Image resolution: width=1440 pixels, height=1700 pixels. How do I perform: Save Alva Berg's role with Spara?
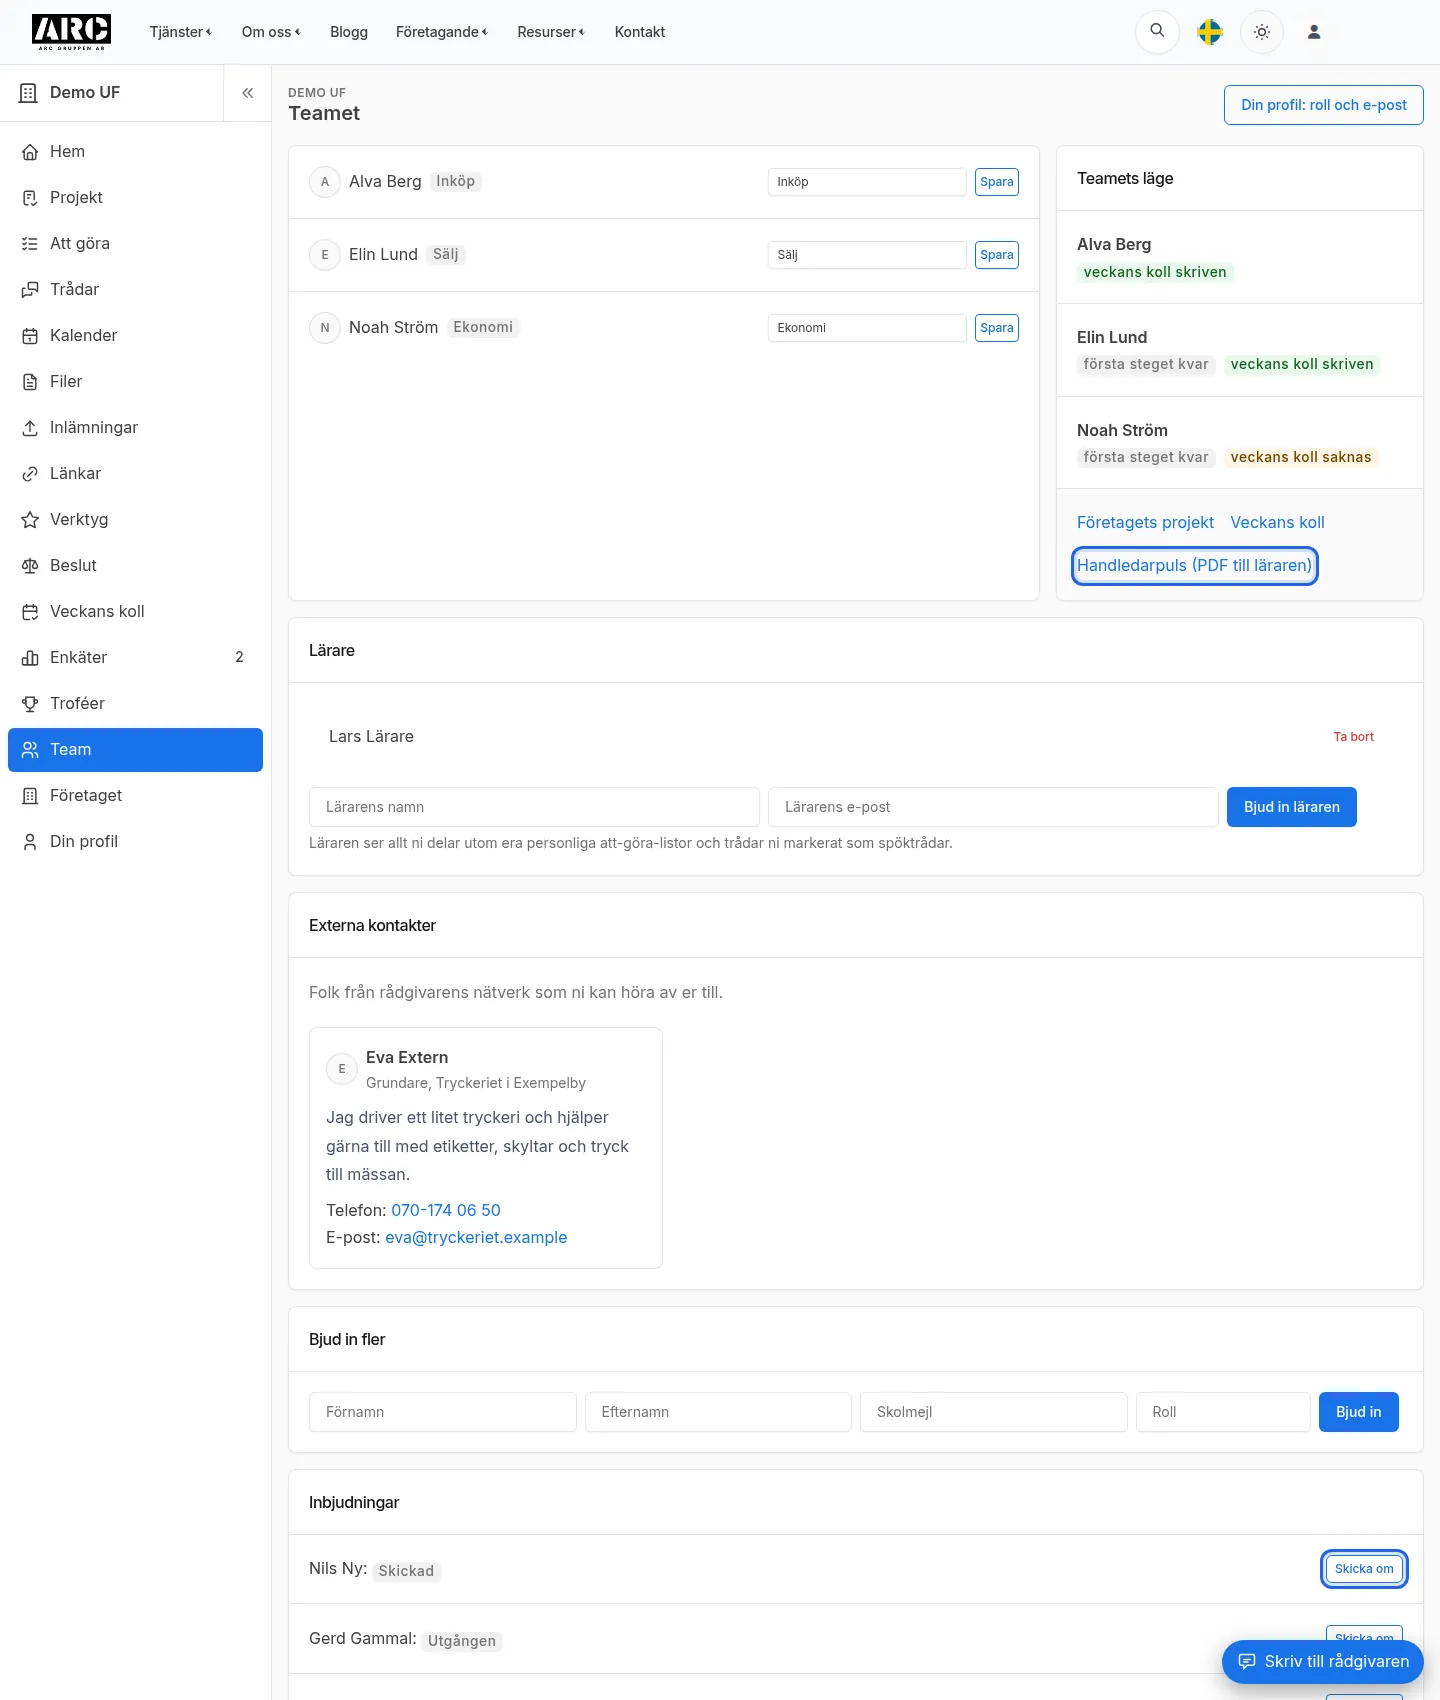[x=996, y=182]
